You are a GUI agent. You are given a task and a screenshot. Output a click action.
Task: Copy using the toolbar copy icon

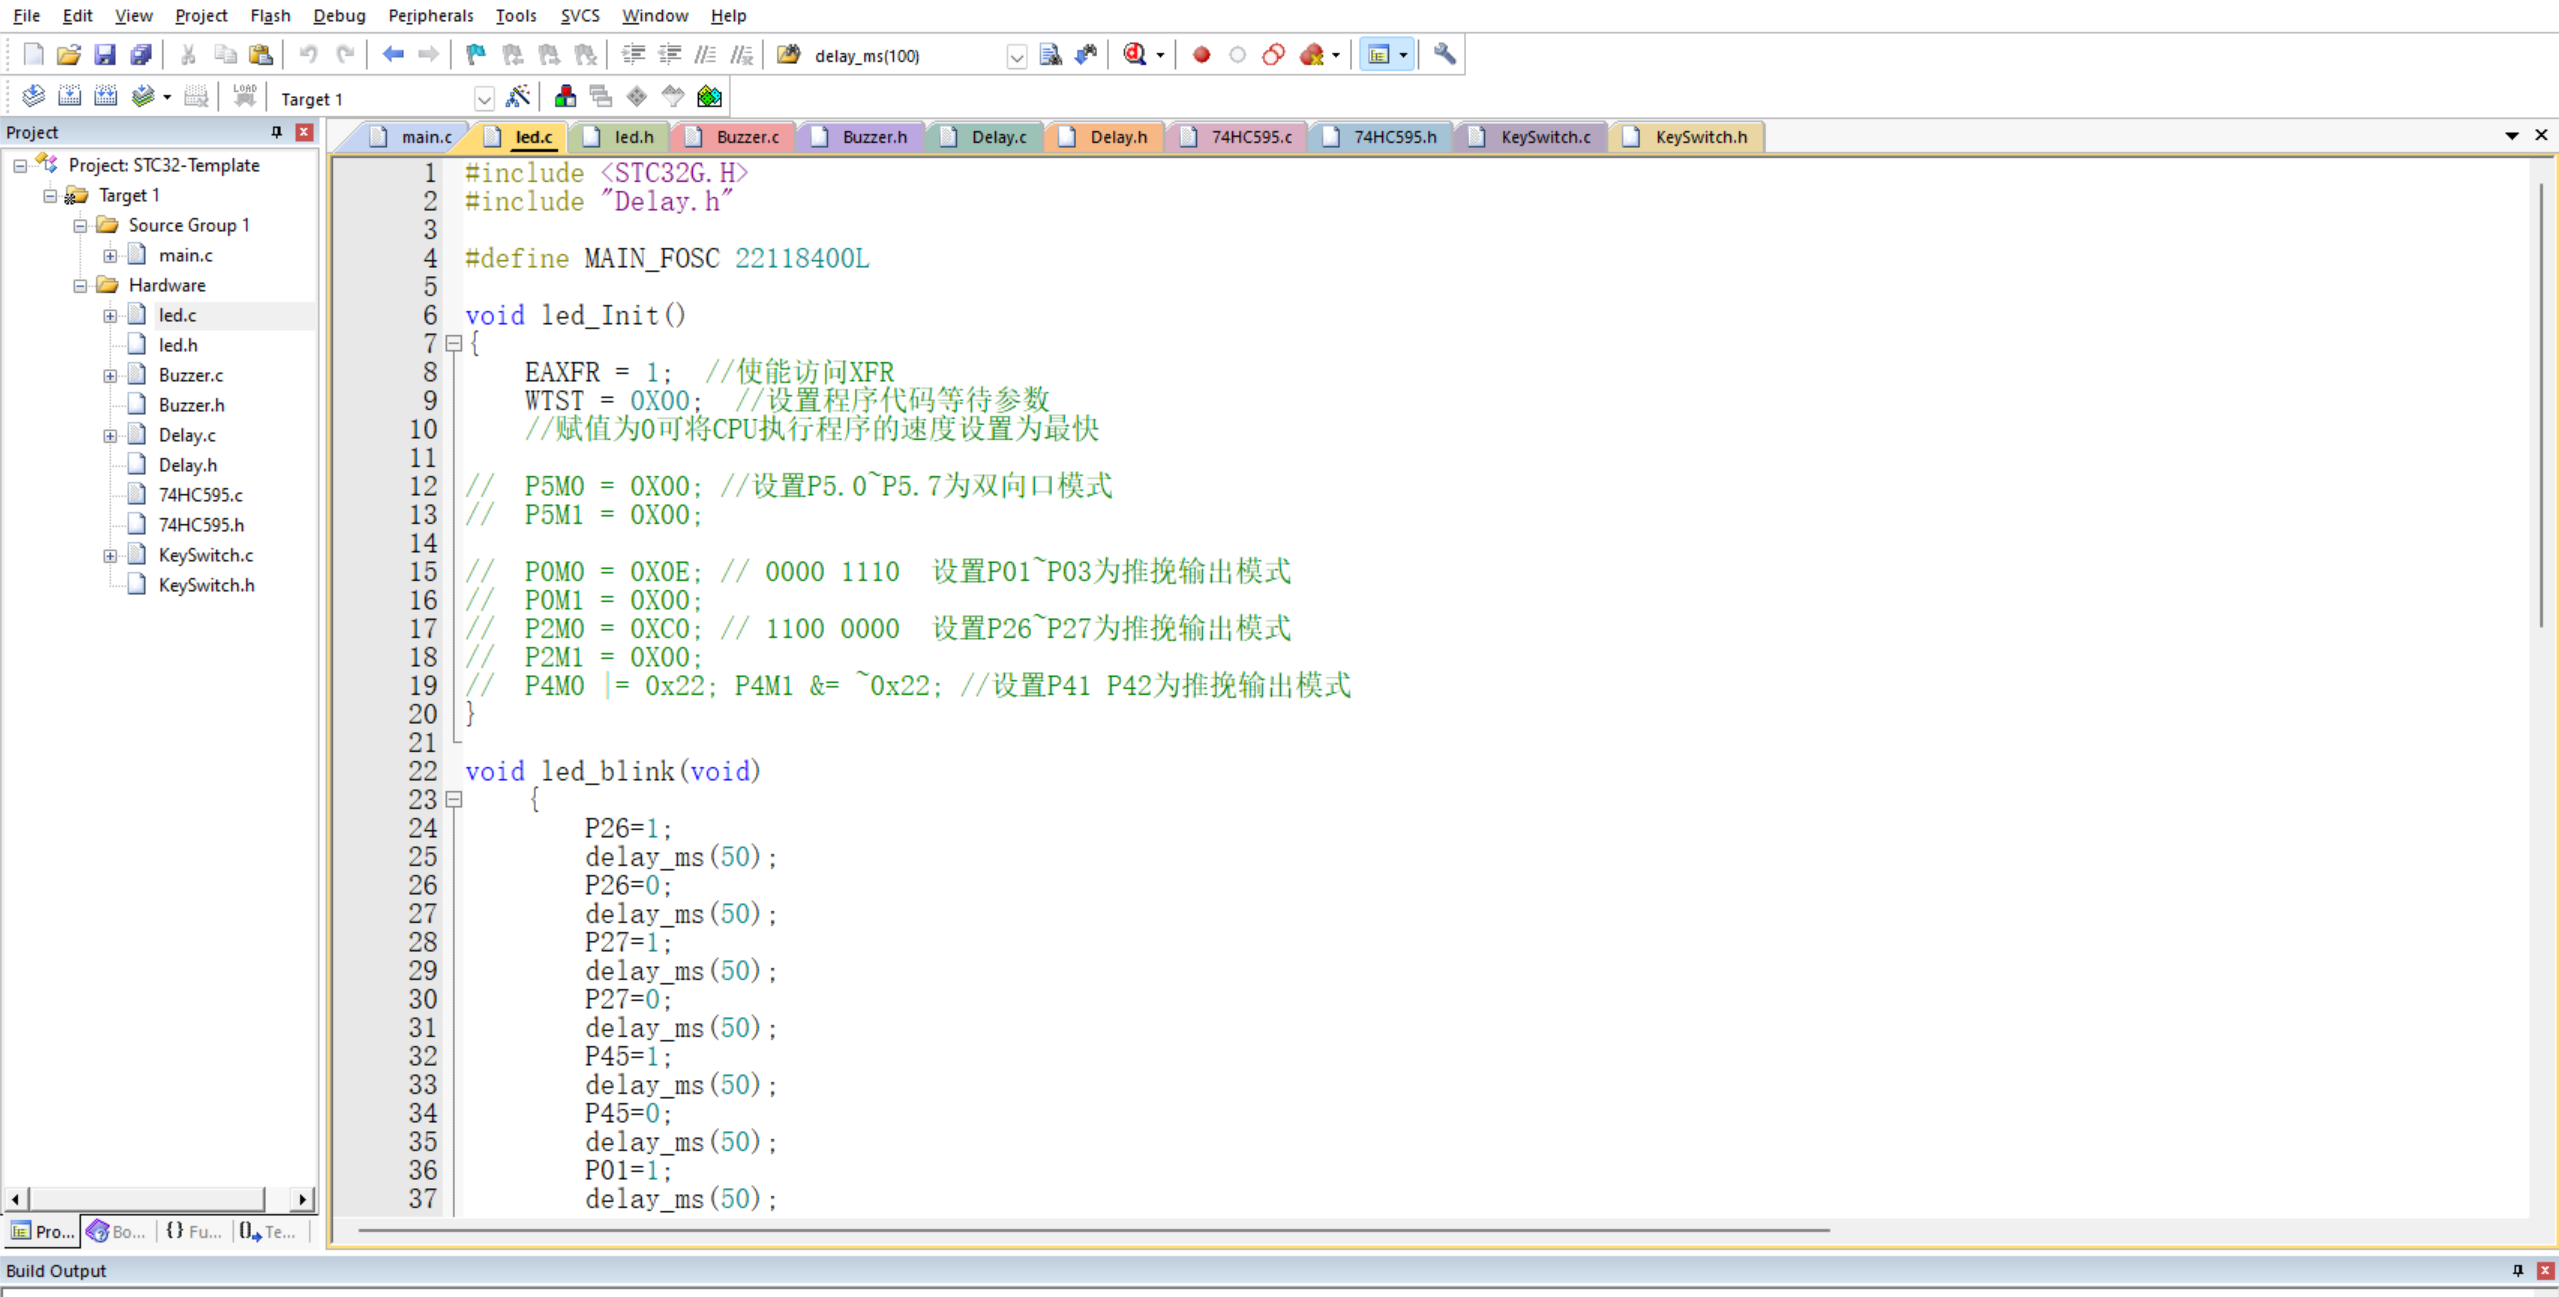(x=225, y=55)
